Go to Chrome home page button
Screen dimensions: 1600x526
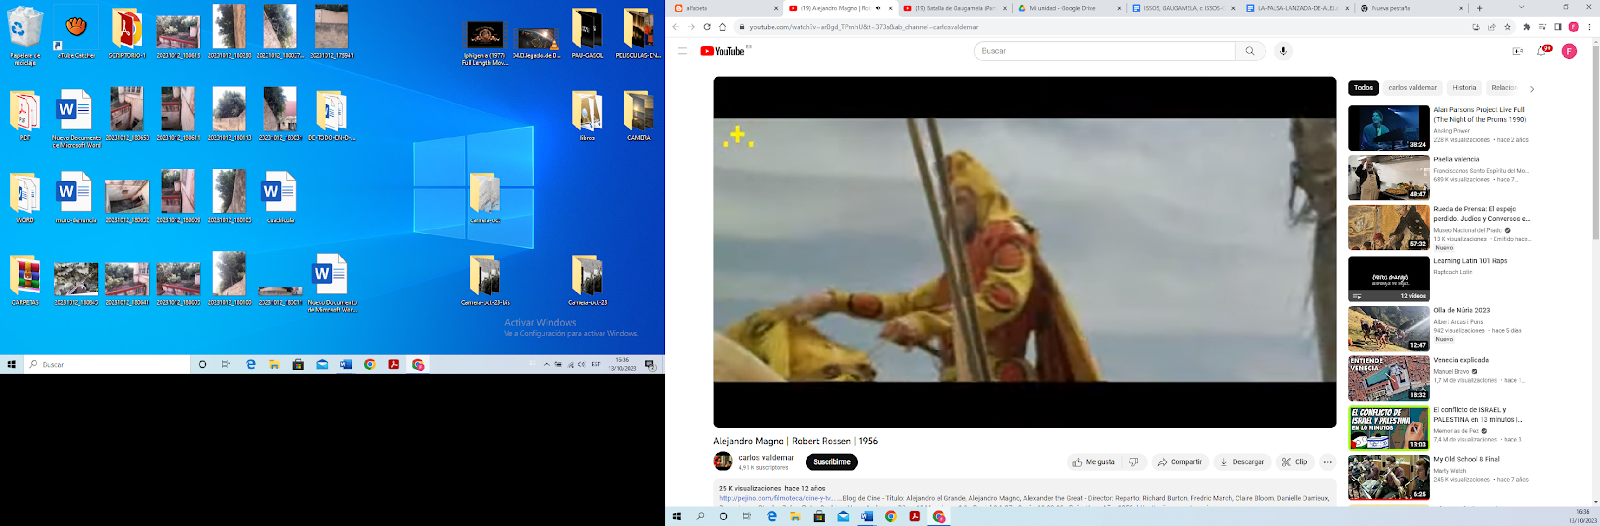pos(722,27)
